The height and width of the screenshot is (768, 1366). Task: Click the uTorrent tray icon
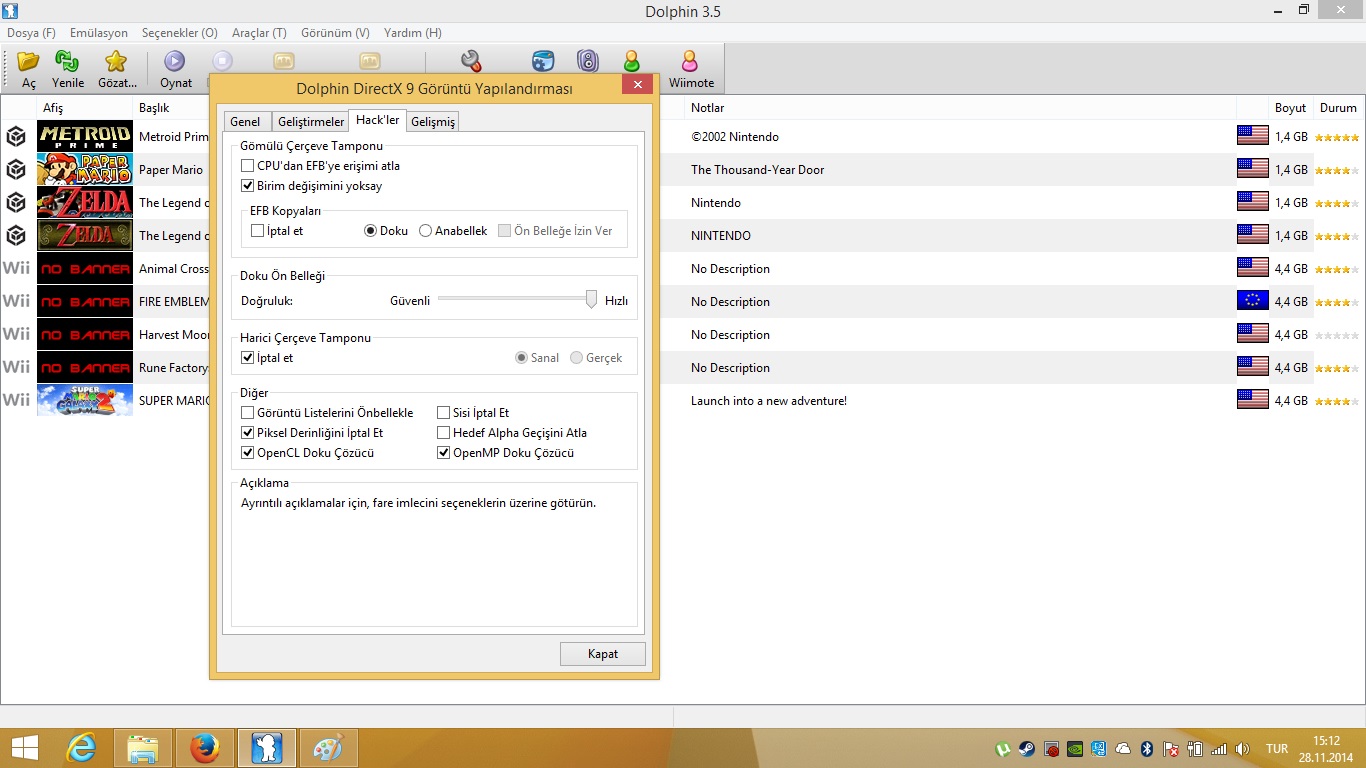(x=1004, y=749)
